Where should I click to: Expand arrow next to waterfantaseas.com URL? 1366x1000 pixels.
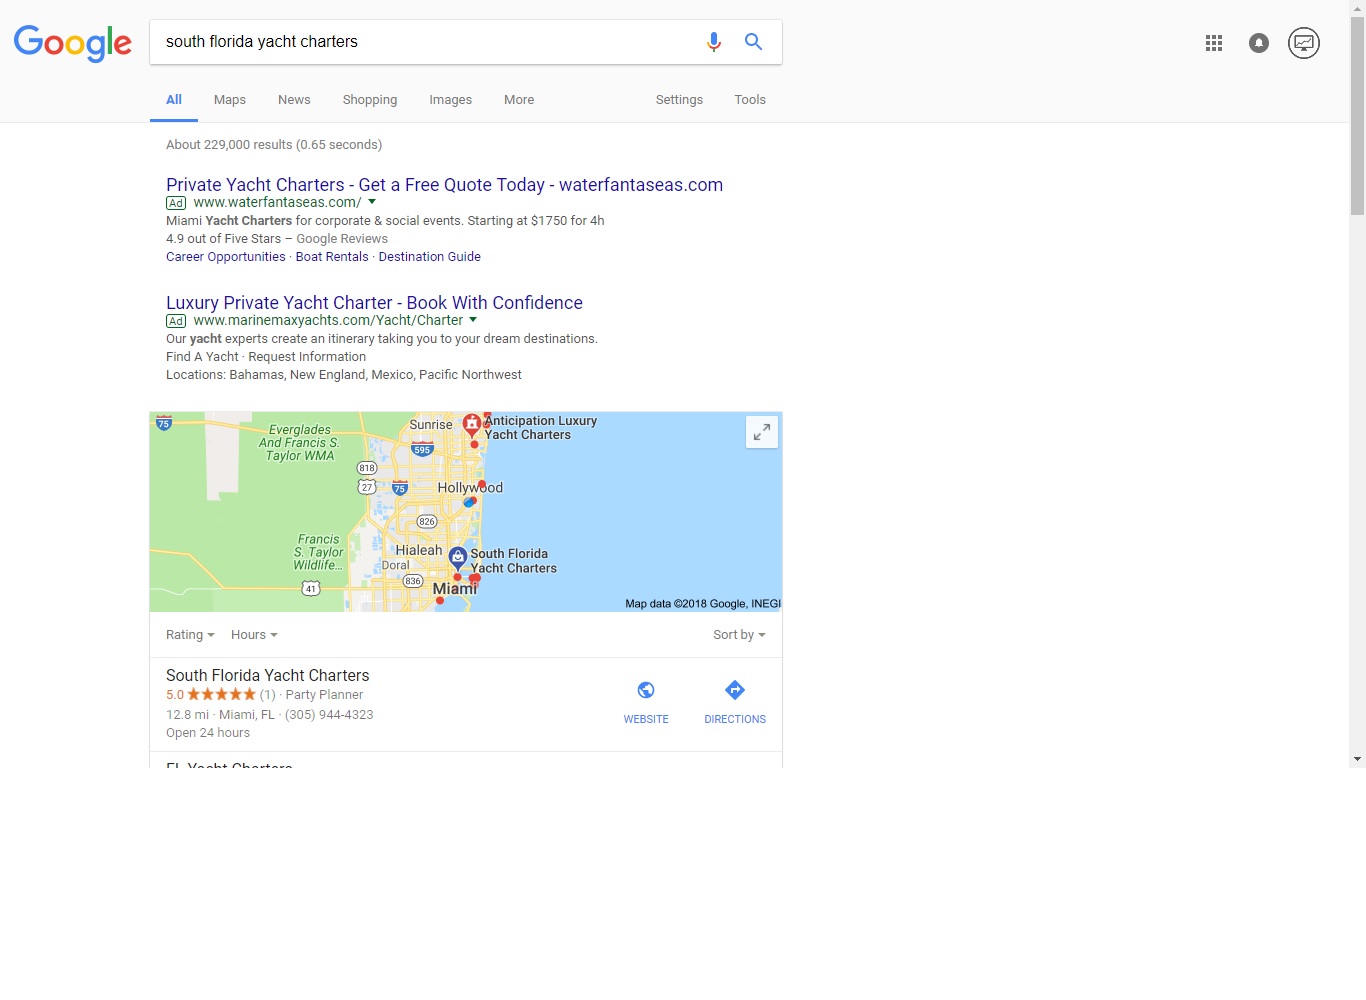tap(372, 202)
